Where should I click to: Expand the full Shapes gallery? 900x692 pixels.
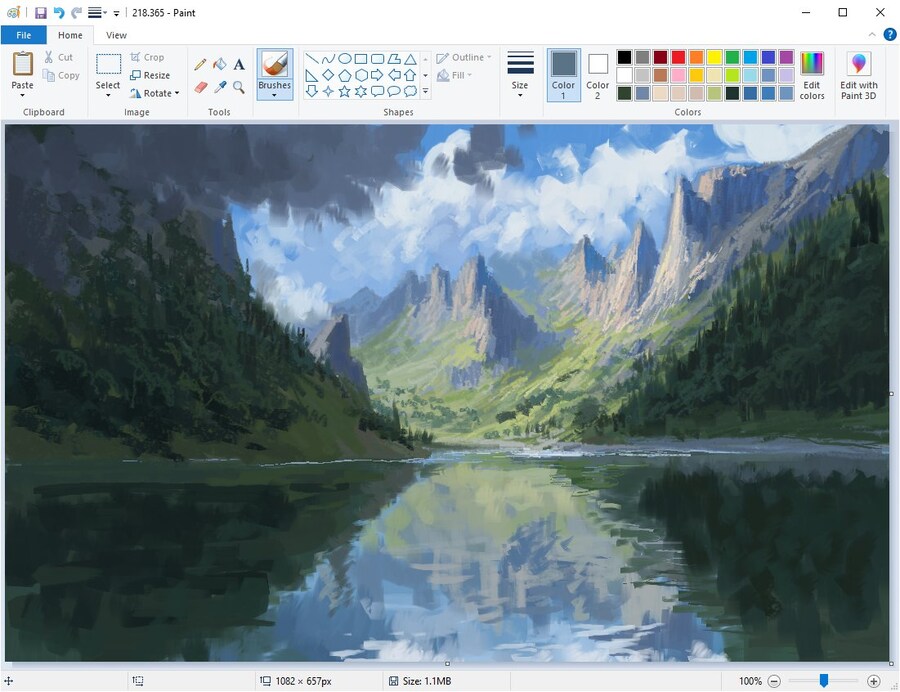[425, 91]
